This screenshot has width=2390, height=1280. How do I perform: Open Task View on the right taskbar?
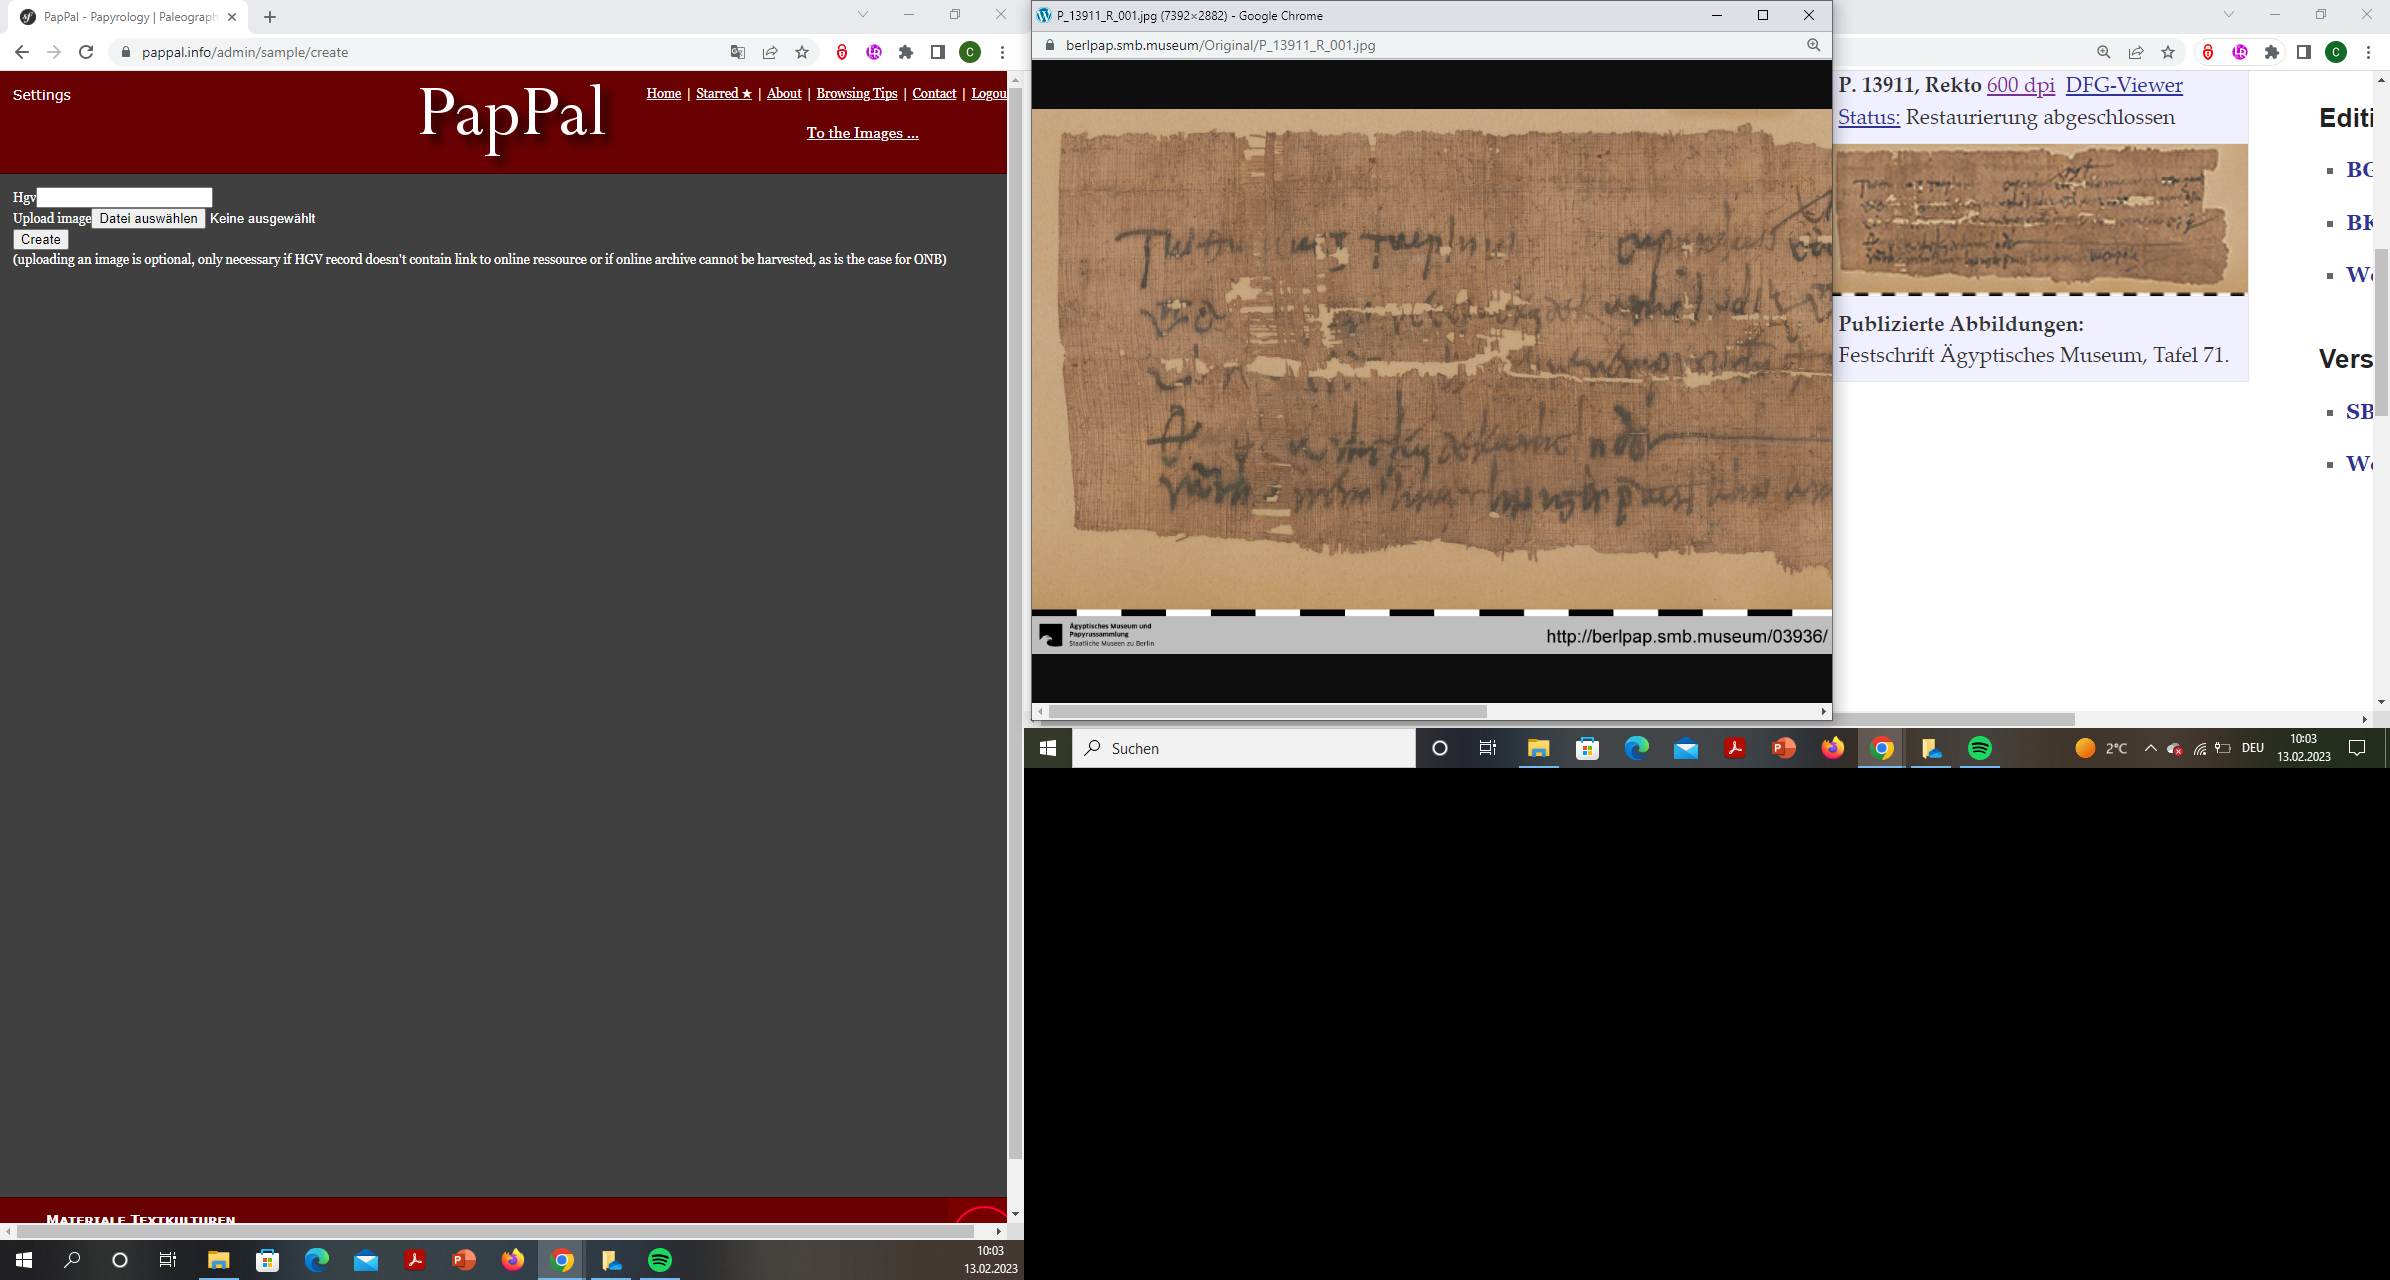coord(1488,748)
